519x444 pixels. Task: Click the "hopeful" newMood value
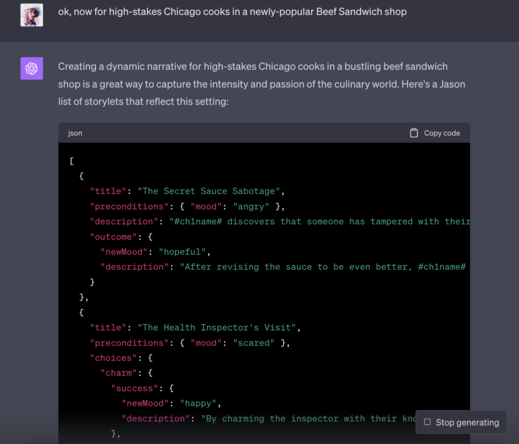182,252
